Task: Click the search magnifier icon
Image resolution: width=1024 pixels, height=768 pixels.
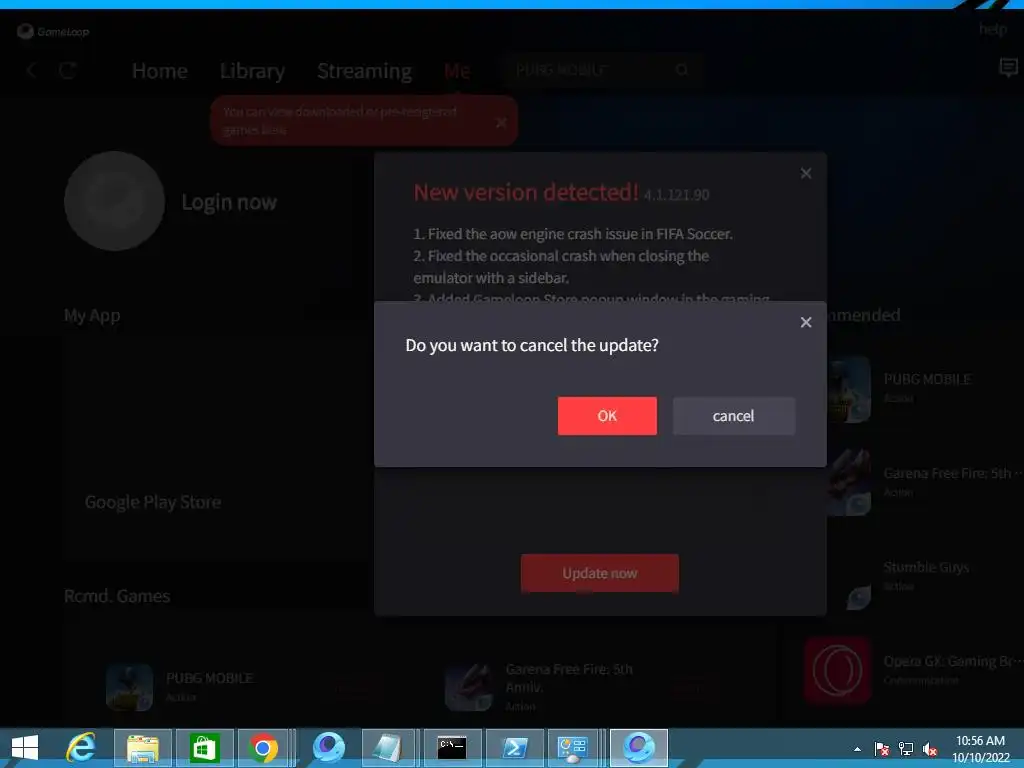Action: pos(682,70)
